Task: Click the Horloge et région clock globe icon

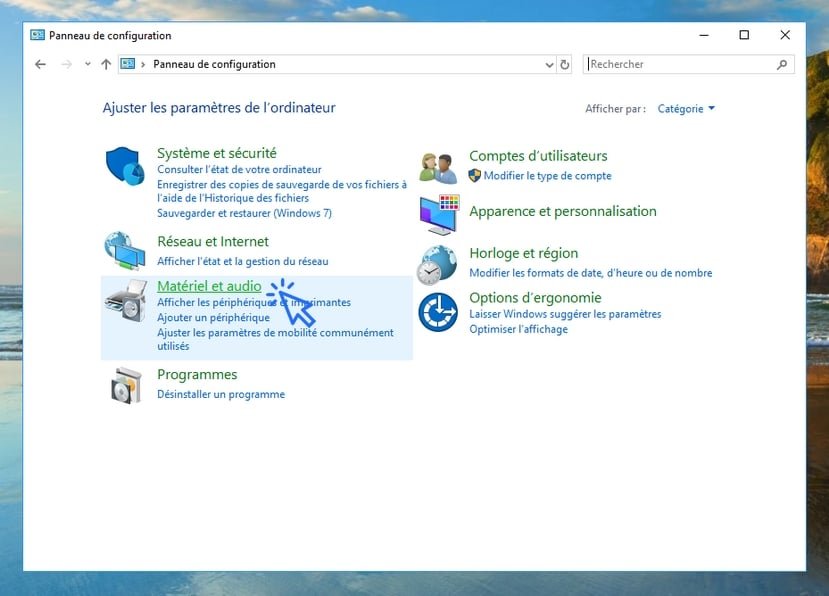Action: (437, 265)
